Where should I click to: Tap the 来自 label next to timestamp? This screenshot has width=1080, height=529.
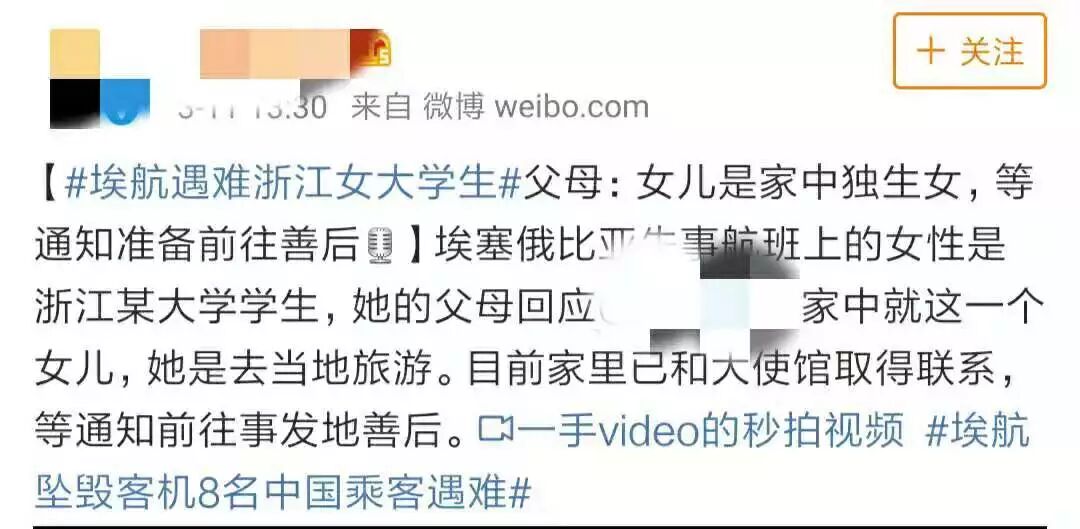(381, 107)
